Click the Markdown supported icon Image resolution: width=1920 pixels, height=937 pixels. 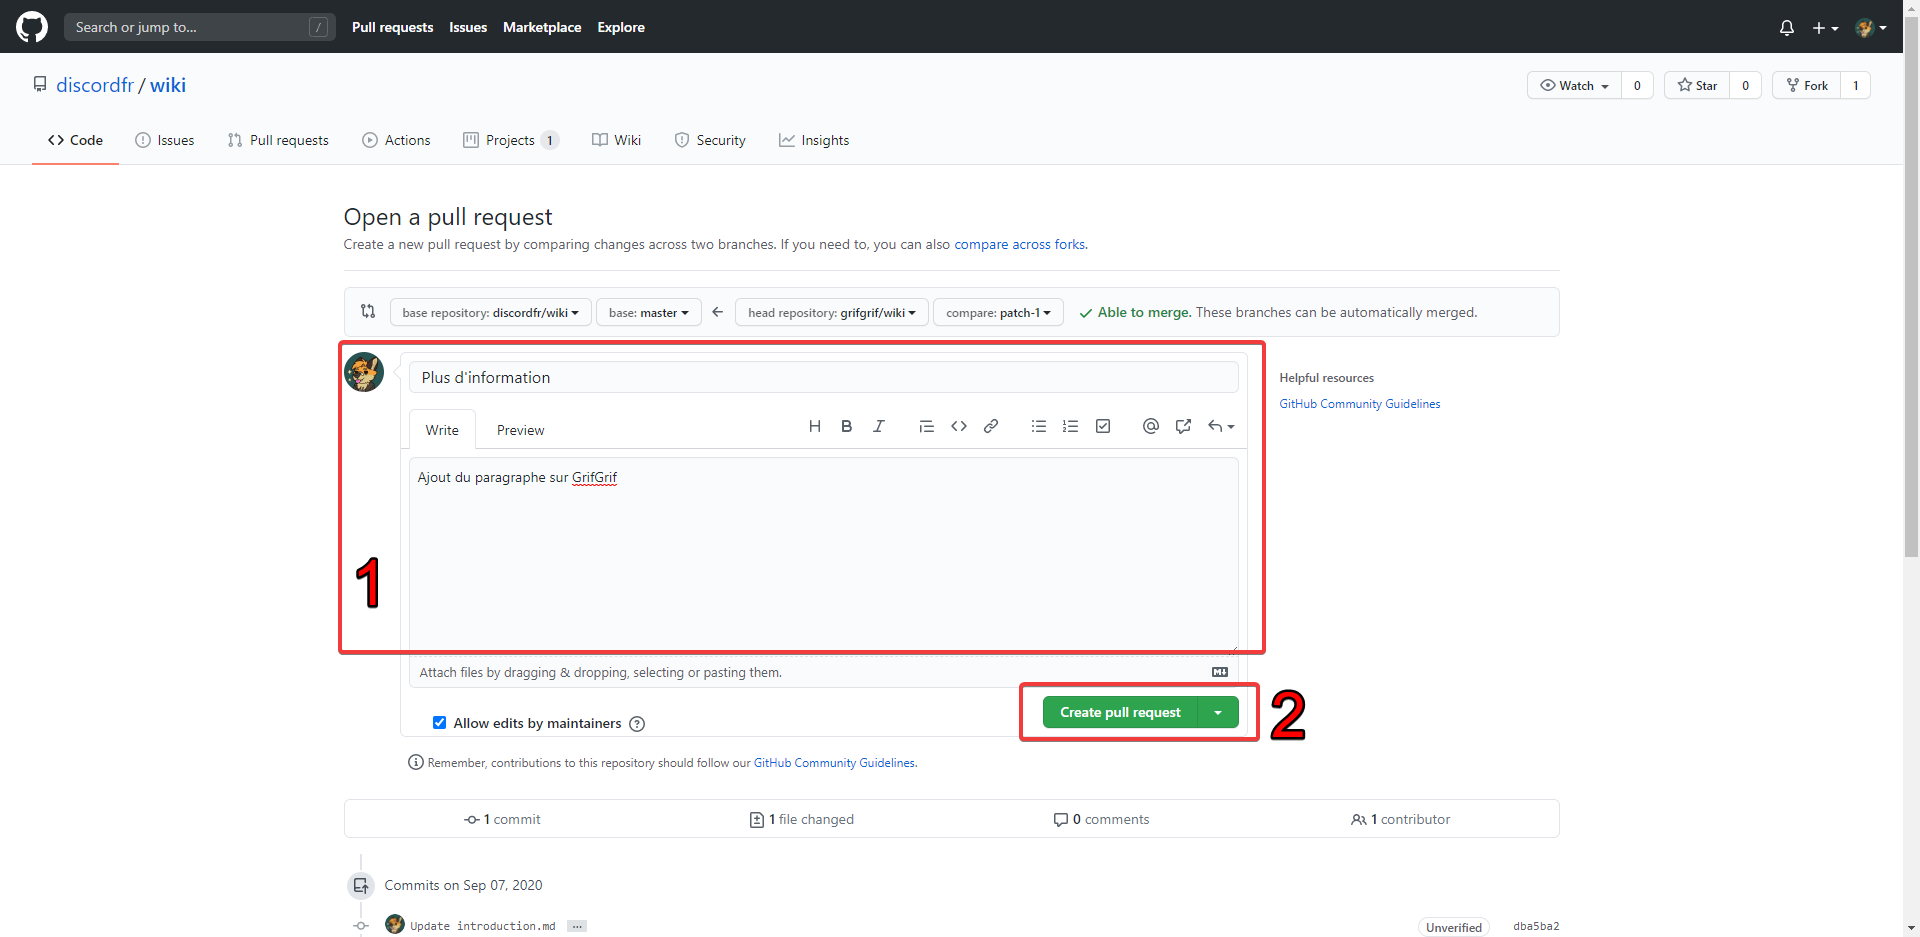coord(1220,672)
